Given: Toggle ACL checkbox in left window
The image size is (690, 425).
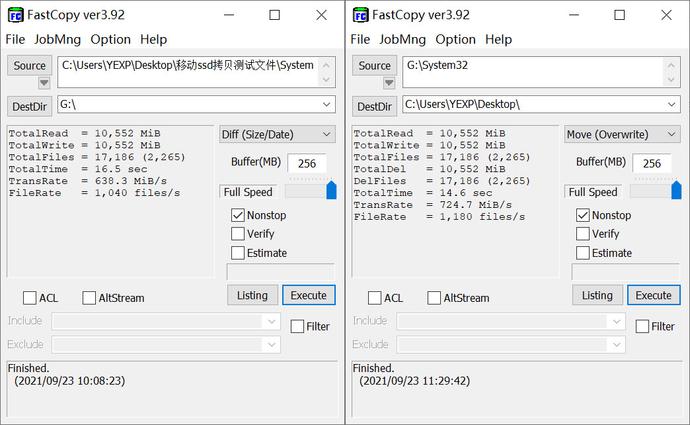Looking at the screenshot, I should point(29,298).
